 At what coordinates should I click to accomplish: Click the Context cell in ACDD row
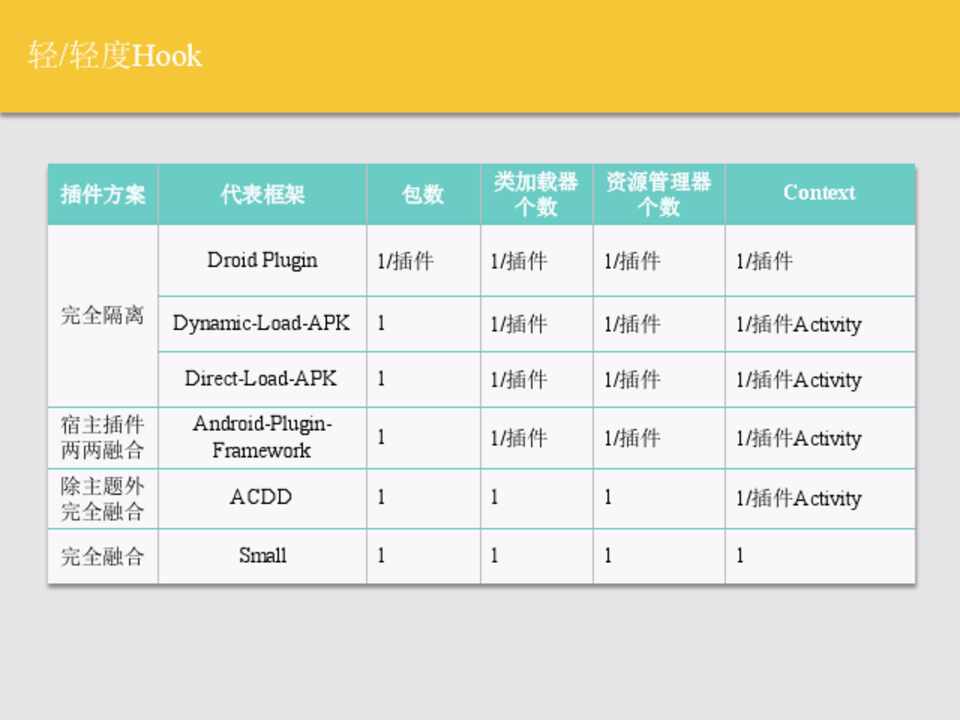click(x=819, y=498)
